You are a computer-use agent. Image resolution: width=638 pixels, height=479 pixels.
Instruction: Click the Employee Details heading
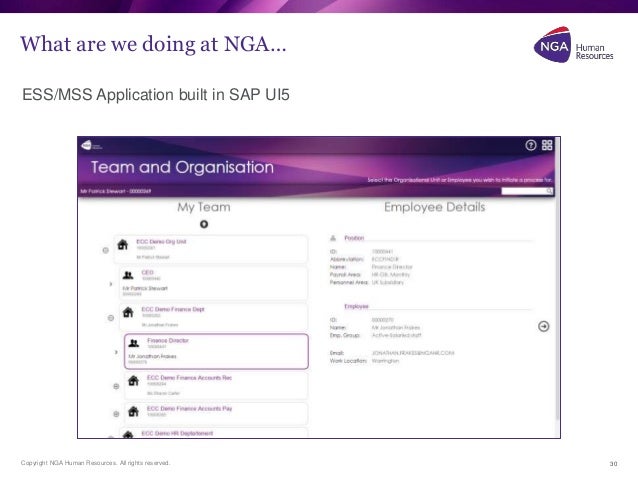435,207
